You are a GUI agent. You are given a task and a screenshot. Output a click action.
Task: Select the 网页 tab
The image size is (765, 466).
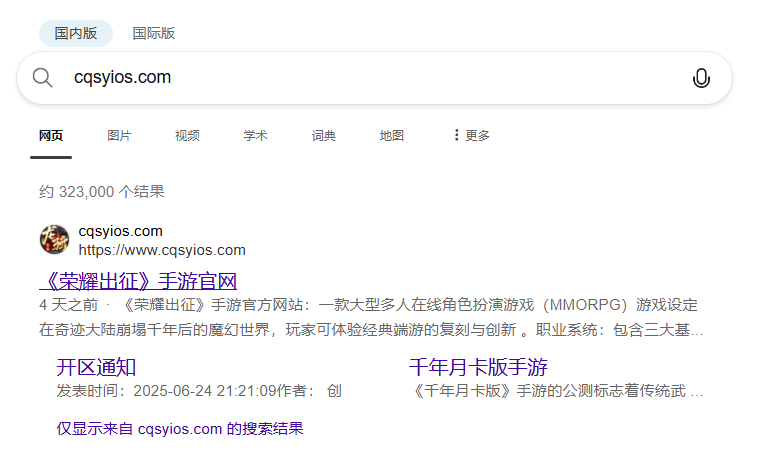[51, 135]
